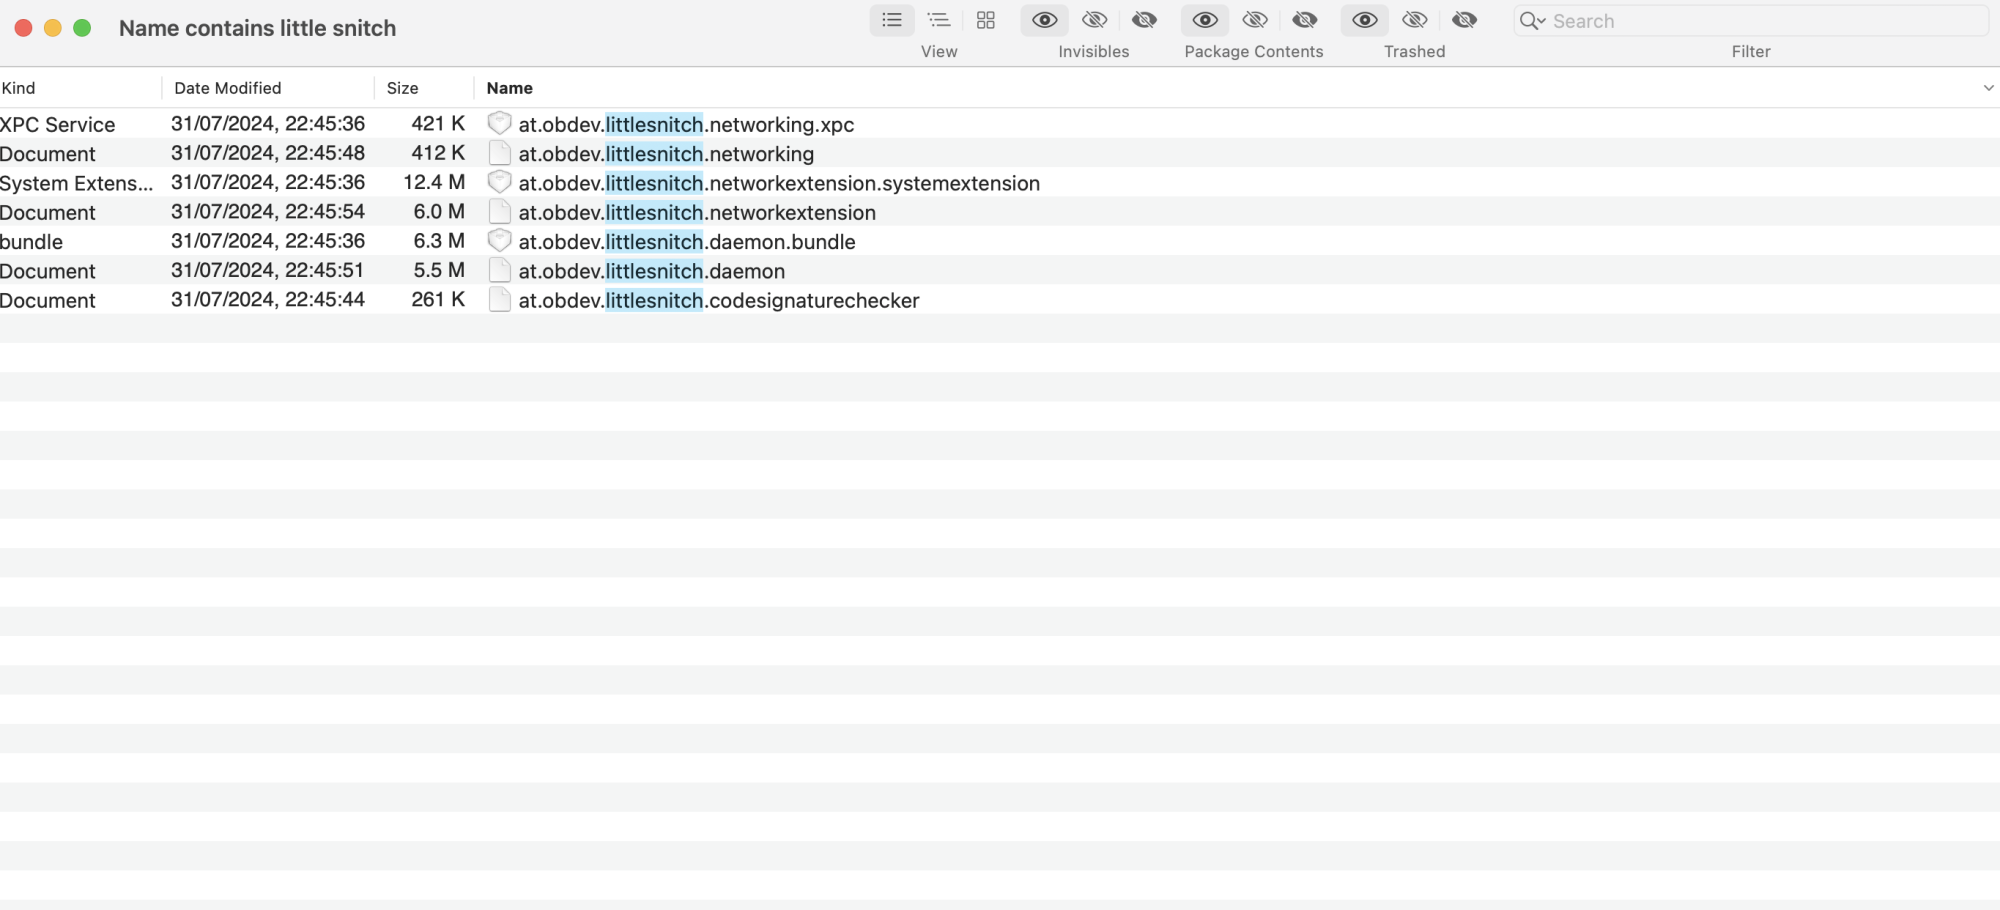The width and height of the screenshot is (2000, 910).
Task: Select middle Trashed eye option
Action: (1415, 20)
